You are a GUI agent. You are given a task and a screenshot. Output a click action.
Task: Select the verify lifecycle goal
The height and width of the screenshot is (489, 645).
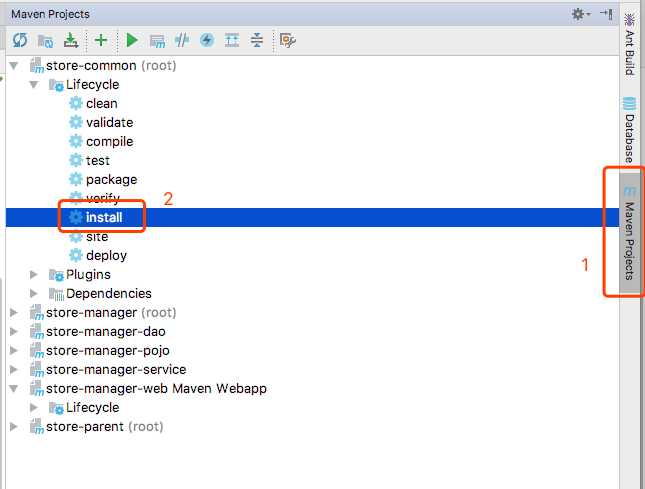pyautogui.click(x=103, y=199)
